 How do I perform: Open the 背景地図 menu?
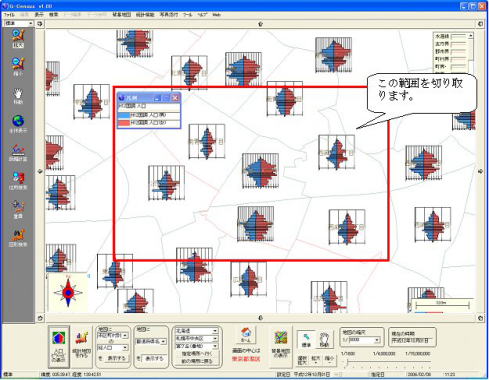[122, 15]
